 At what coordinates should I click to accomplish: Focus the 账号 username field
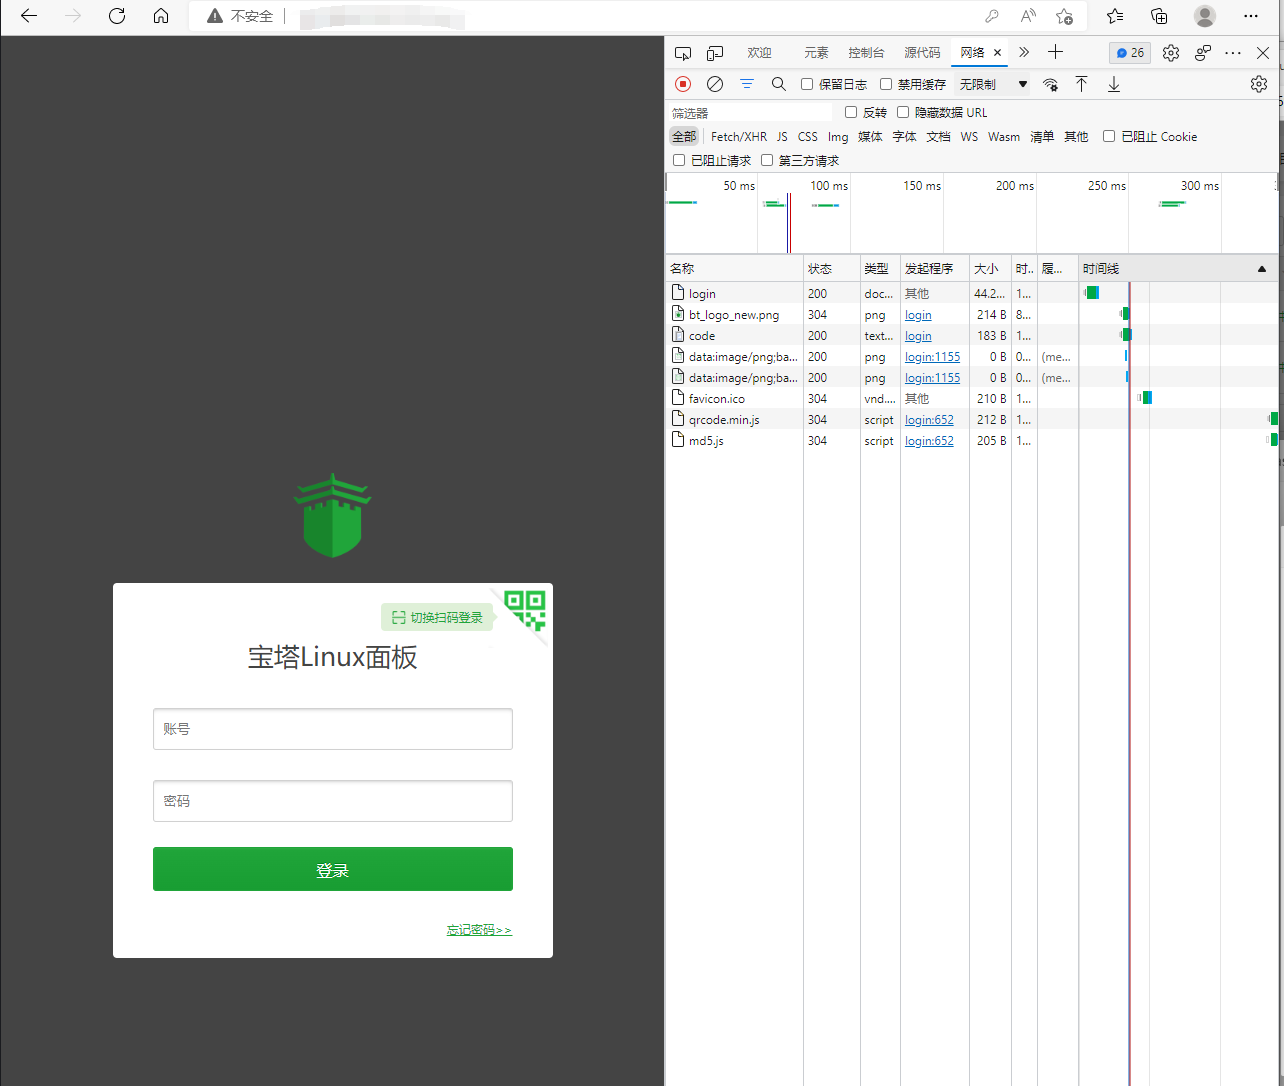[333, 729]
